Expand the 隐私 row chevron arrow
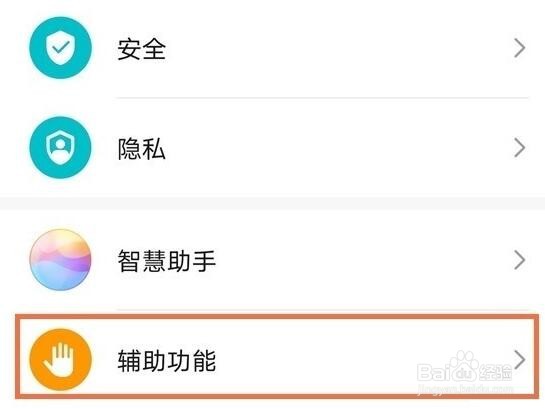Viewport: 545px width, 409px height. [520, 148]
